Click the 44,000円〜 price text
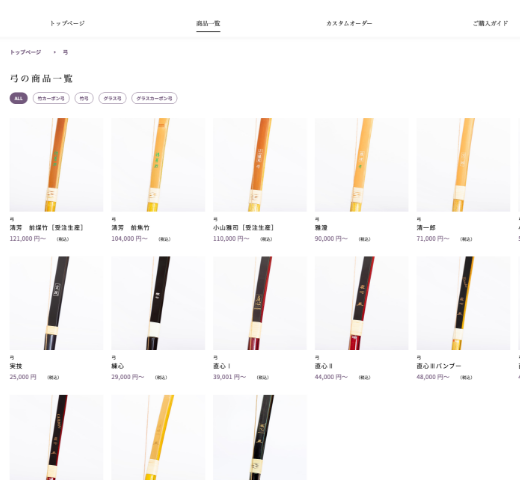Screen dimensions: 520x480 [x=331, y=377]
